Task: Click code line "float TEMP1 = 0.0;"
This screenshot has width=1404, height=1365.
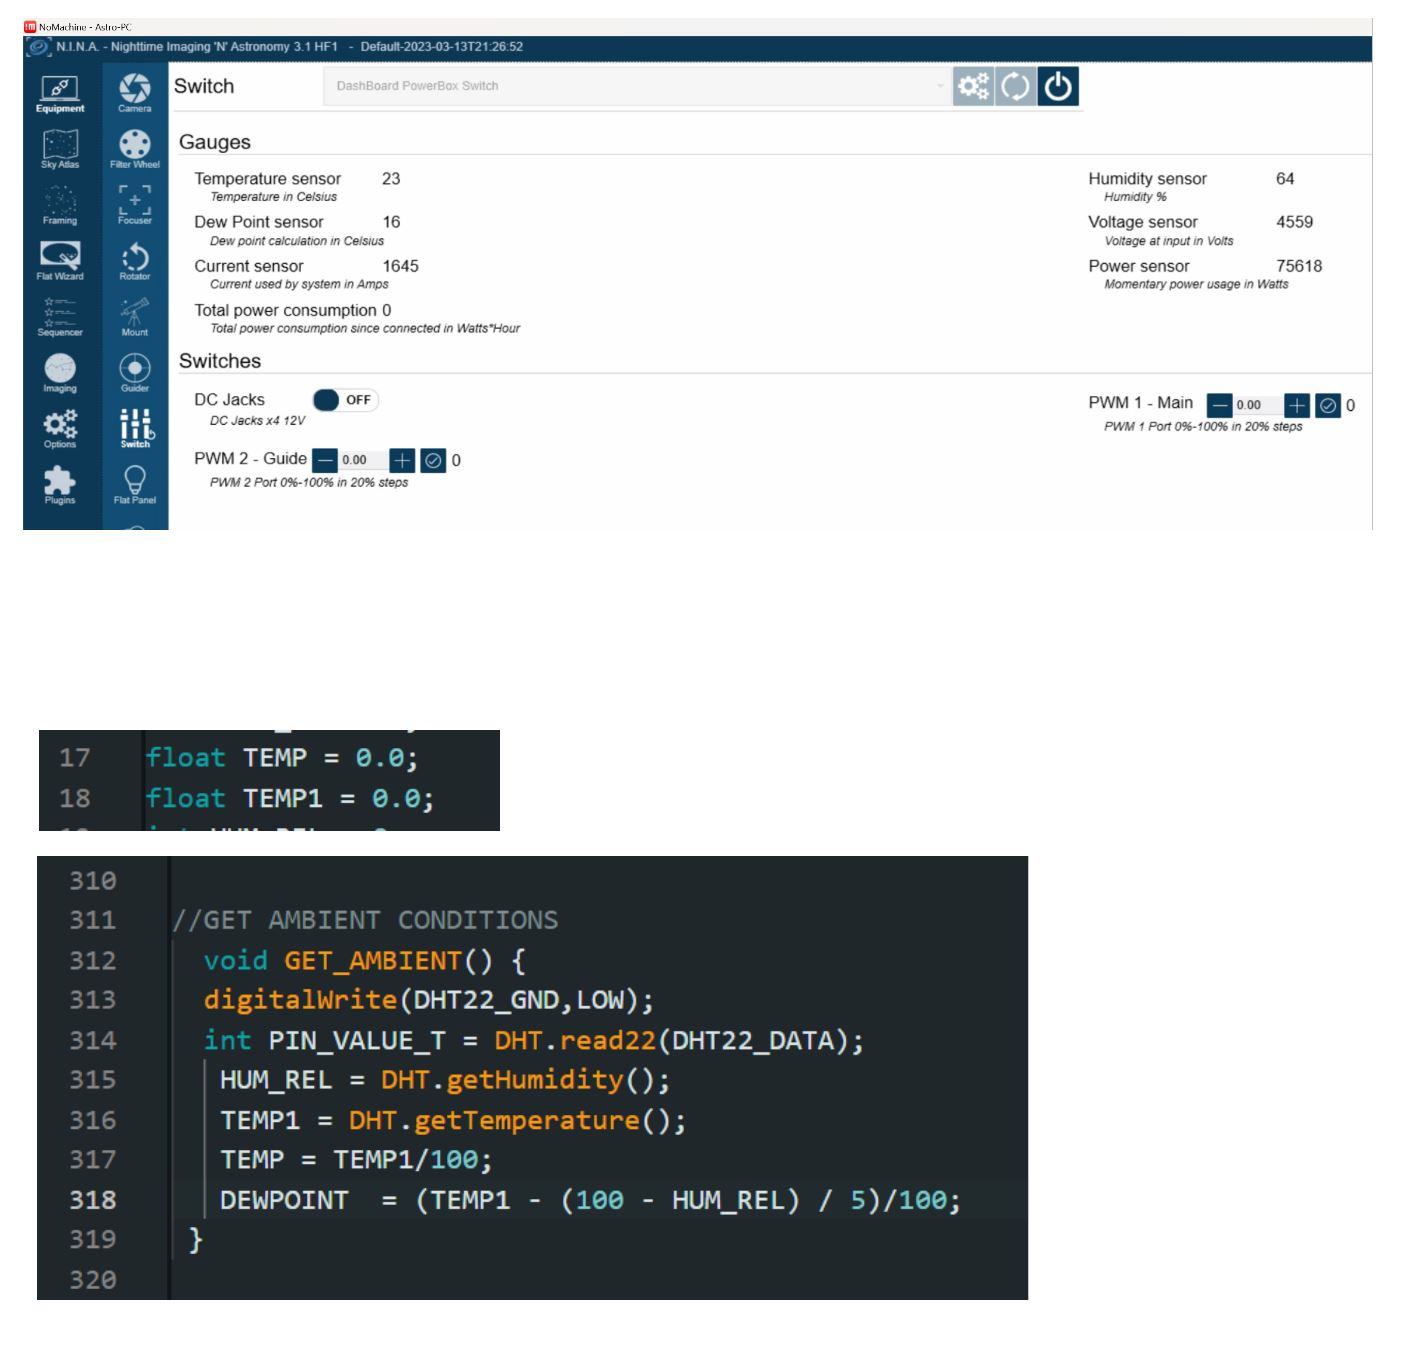Action: [290, 799]
